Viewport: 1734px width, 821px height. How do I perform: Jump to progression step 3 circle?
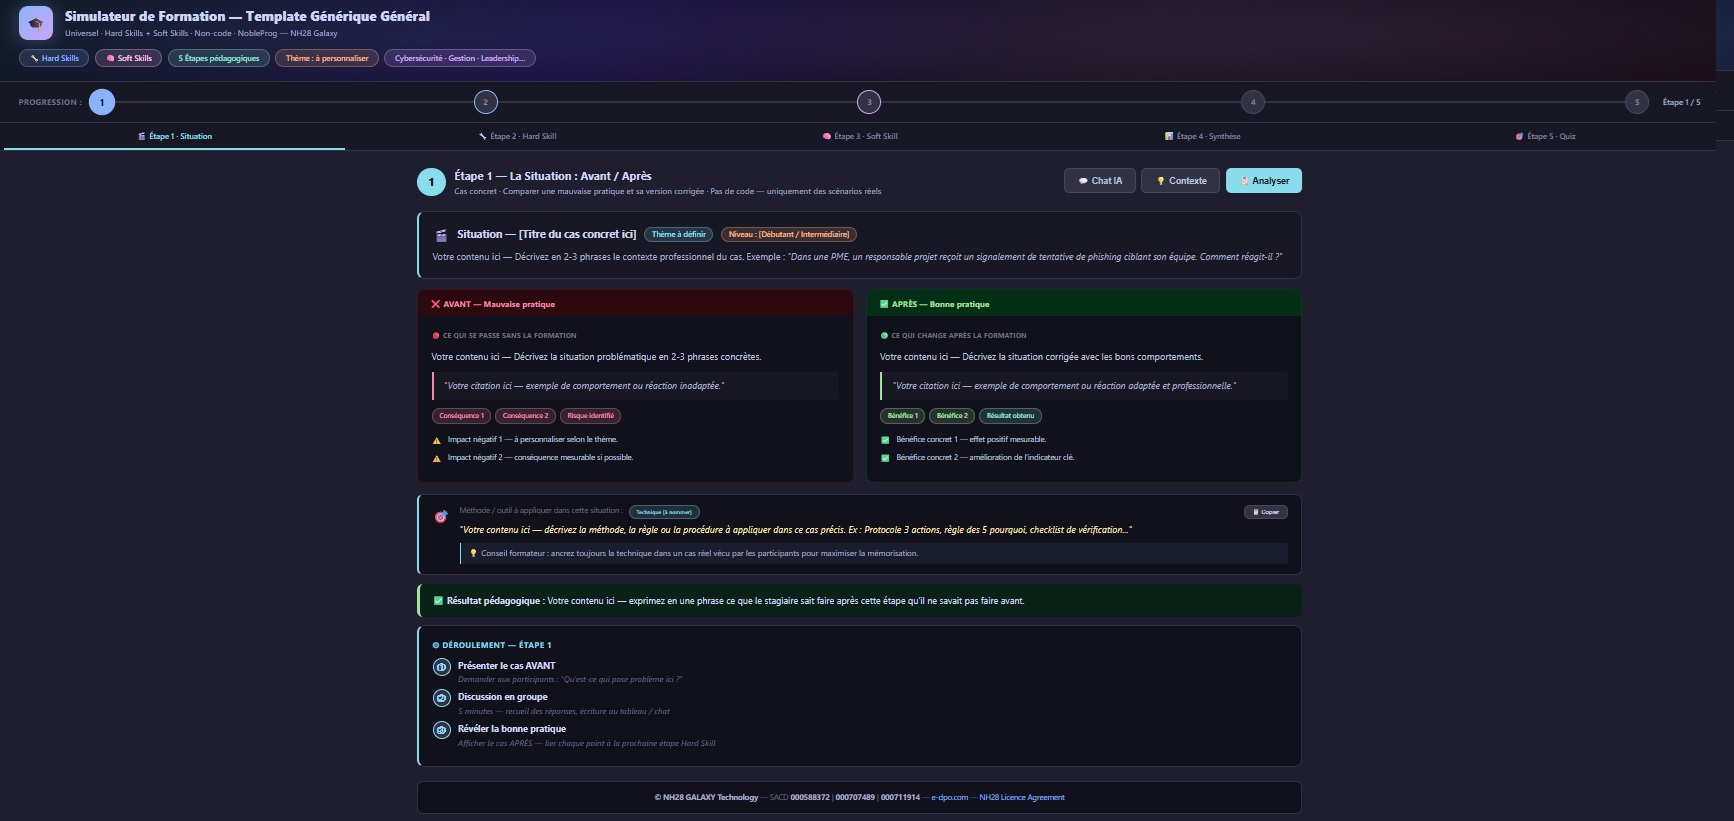pos(869,102)
